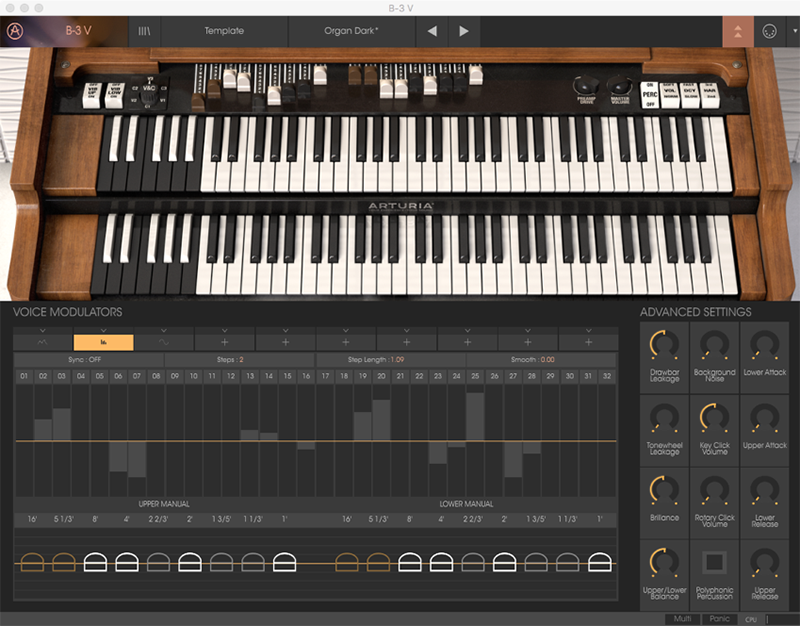Click the Multi button
The height and width of the screenshot is (626, 800).
point(683,619)
